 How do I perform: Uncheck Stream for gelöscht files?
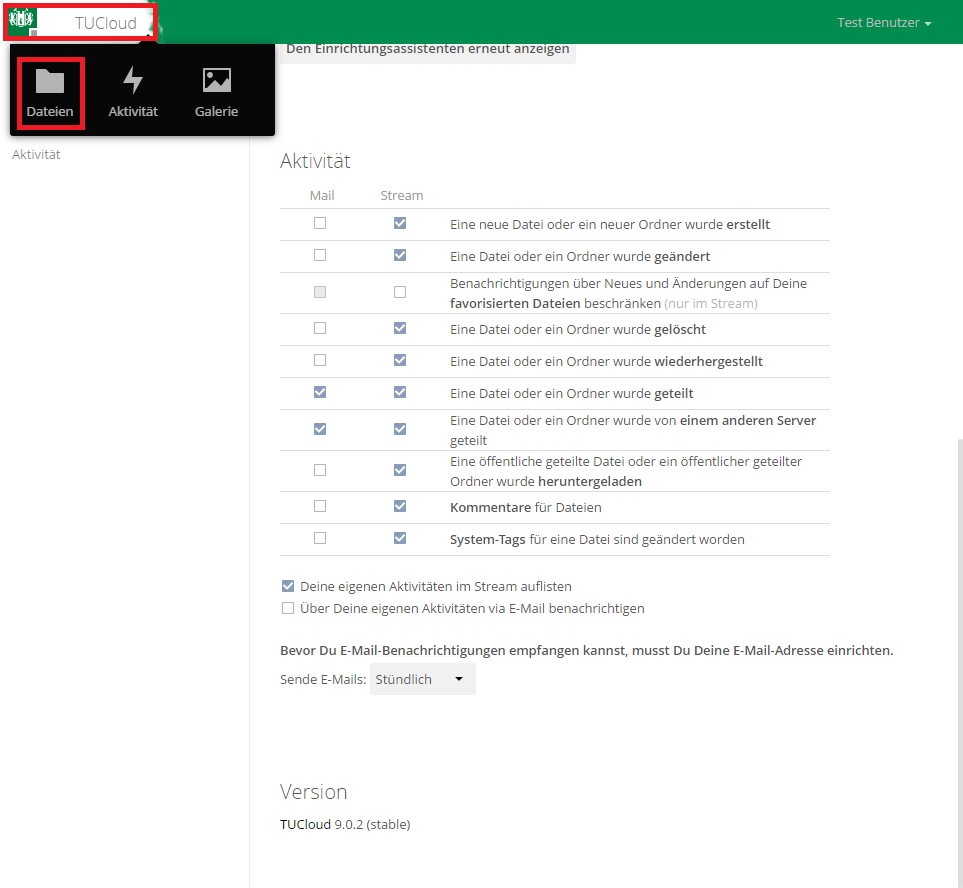point(400,329)
